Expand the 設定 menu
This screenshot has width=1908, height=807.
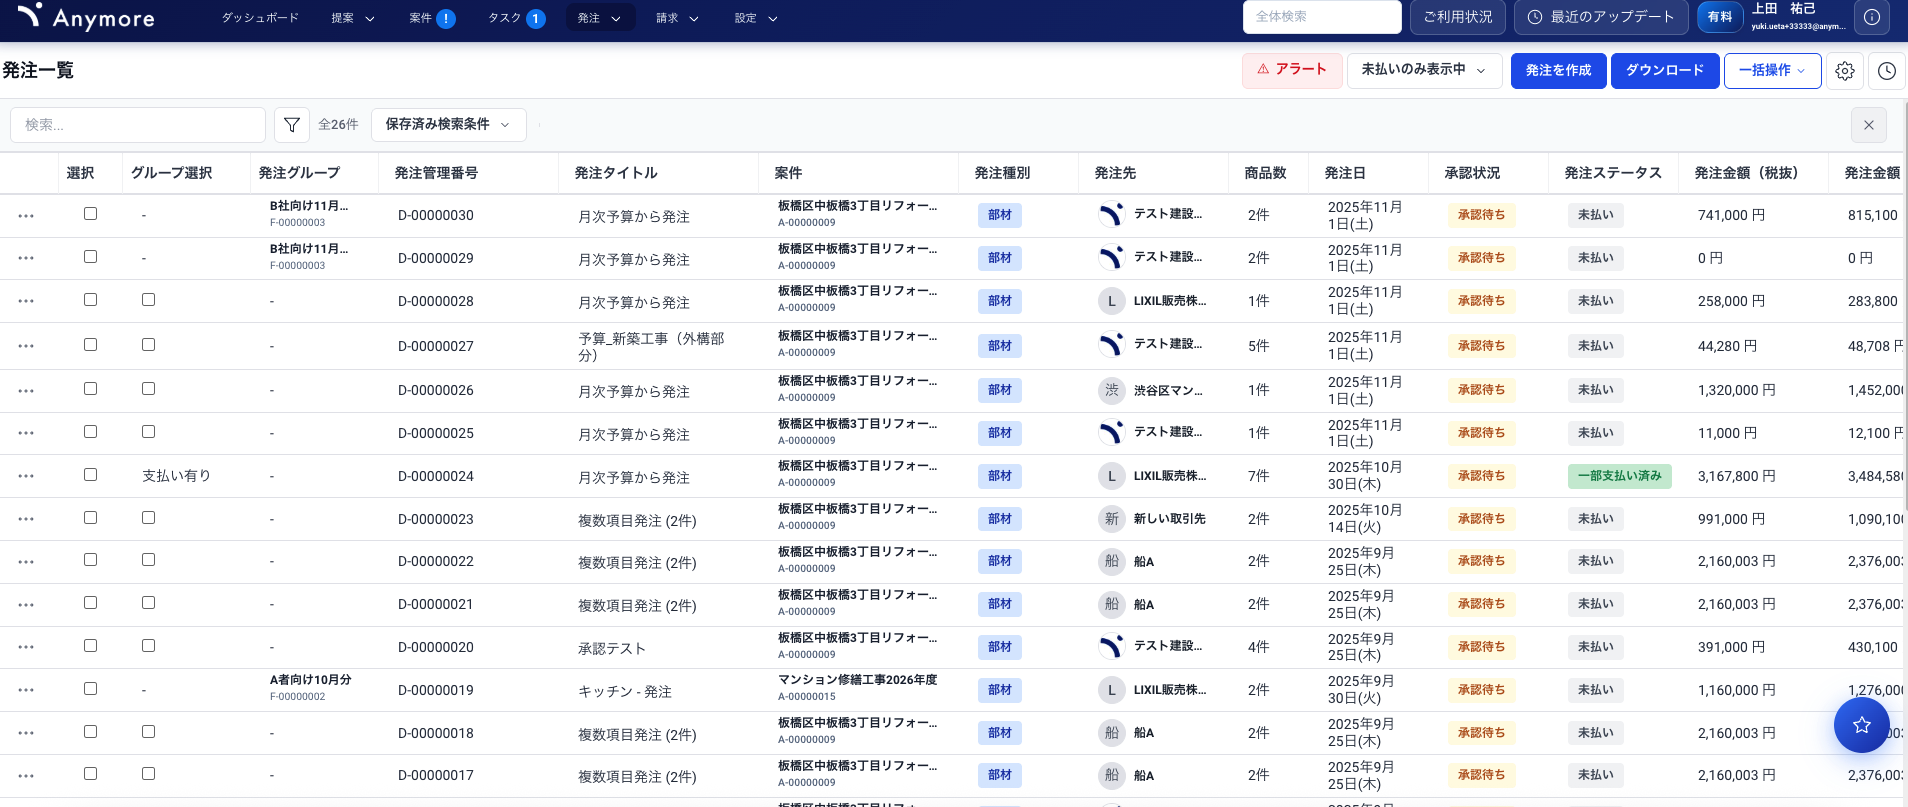pos(756,18)
